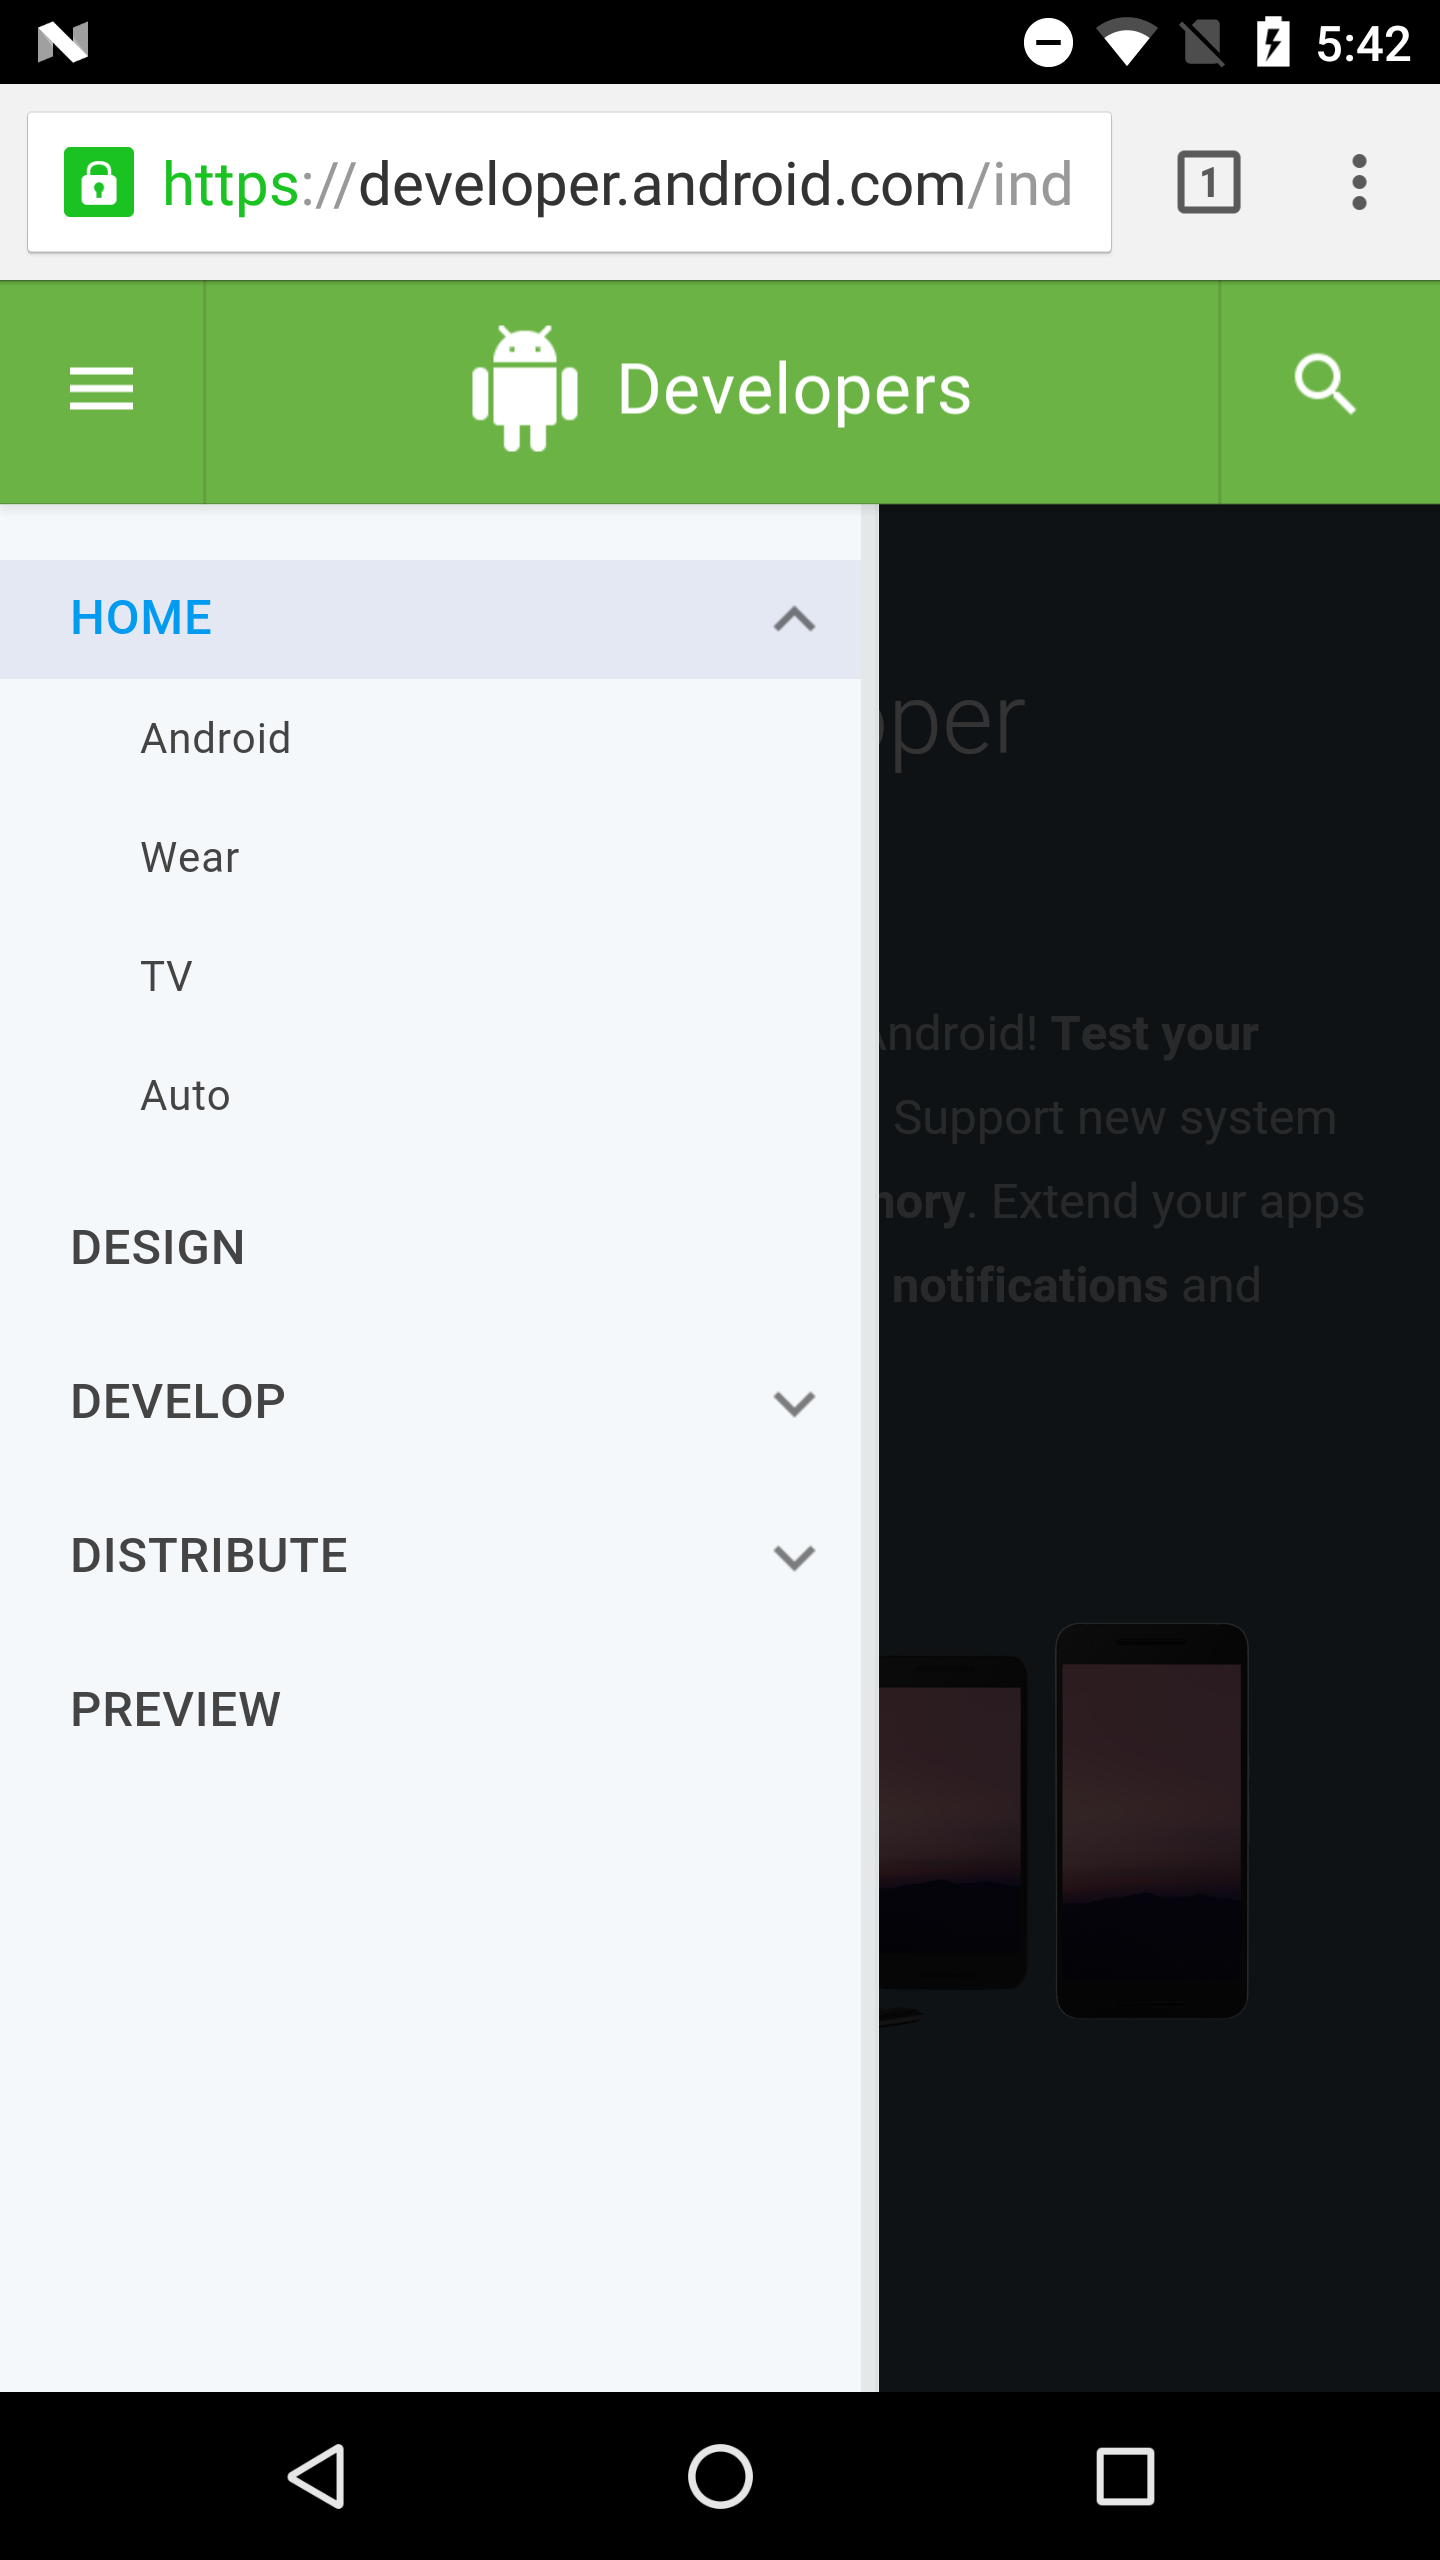Tap the Android robot Developers logo
1440x2560 pixels.
[721, 389]
